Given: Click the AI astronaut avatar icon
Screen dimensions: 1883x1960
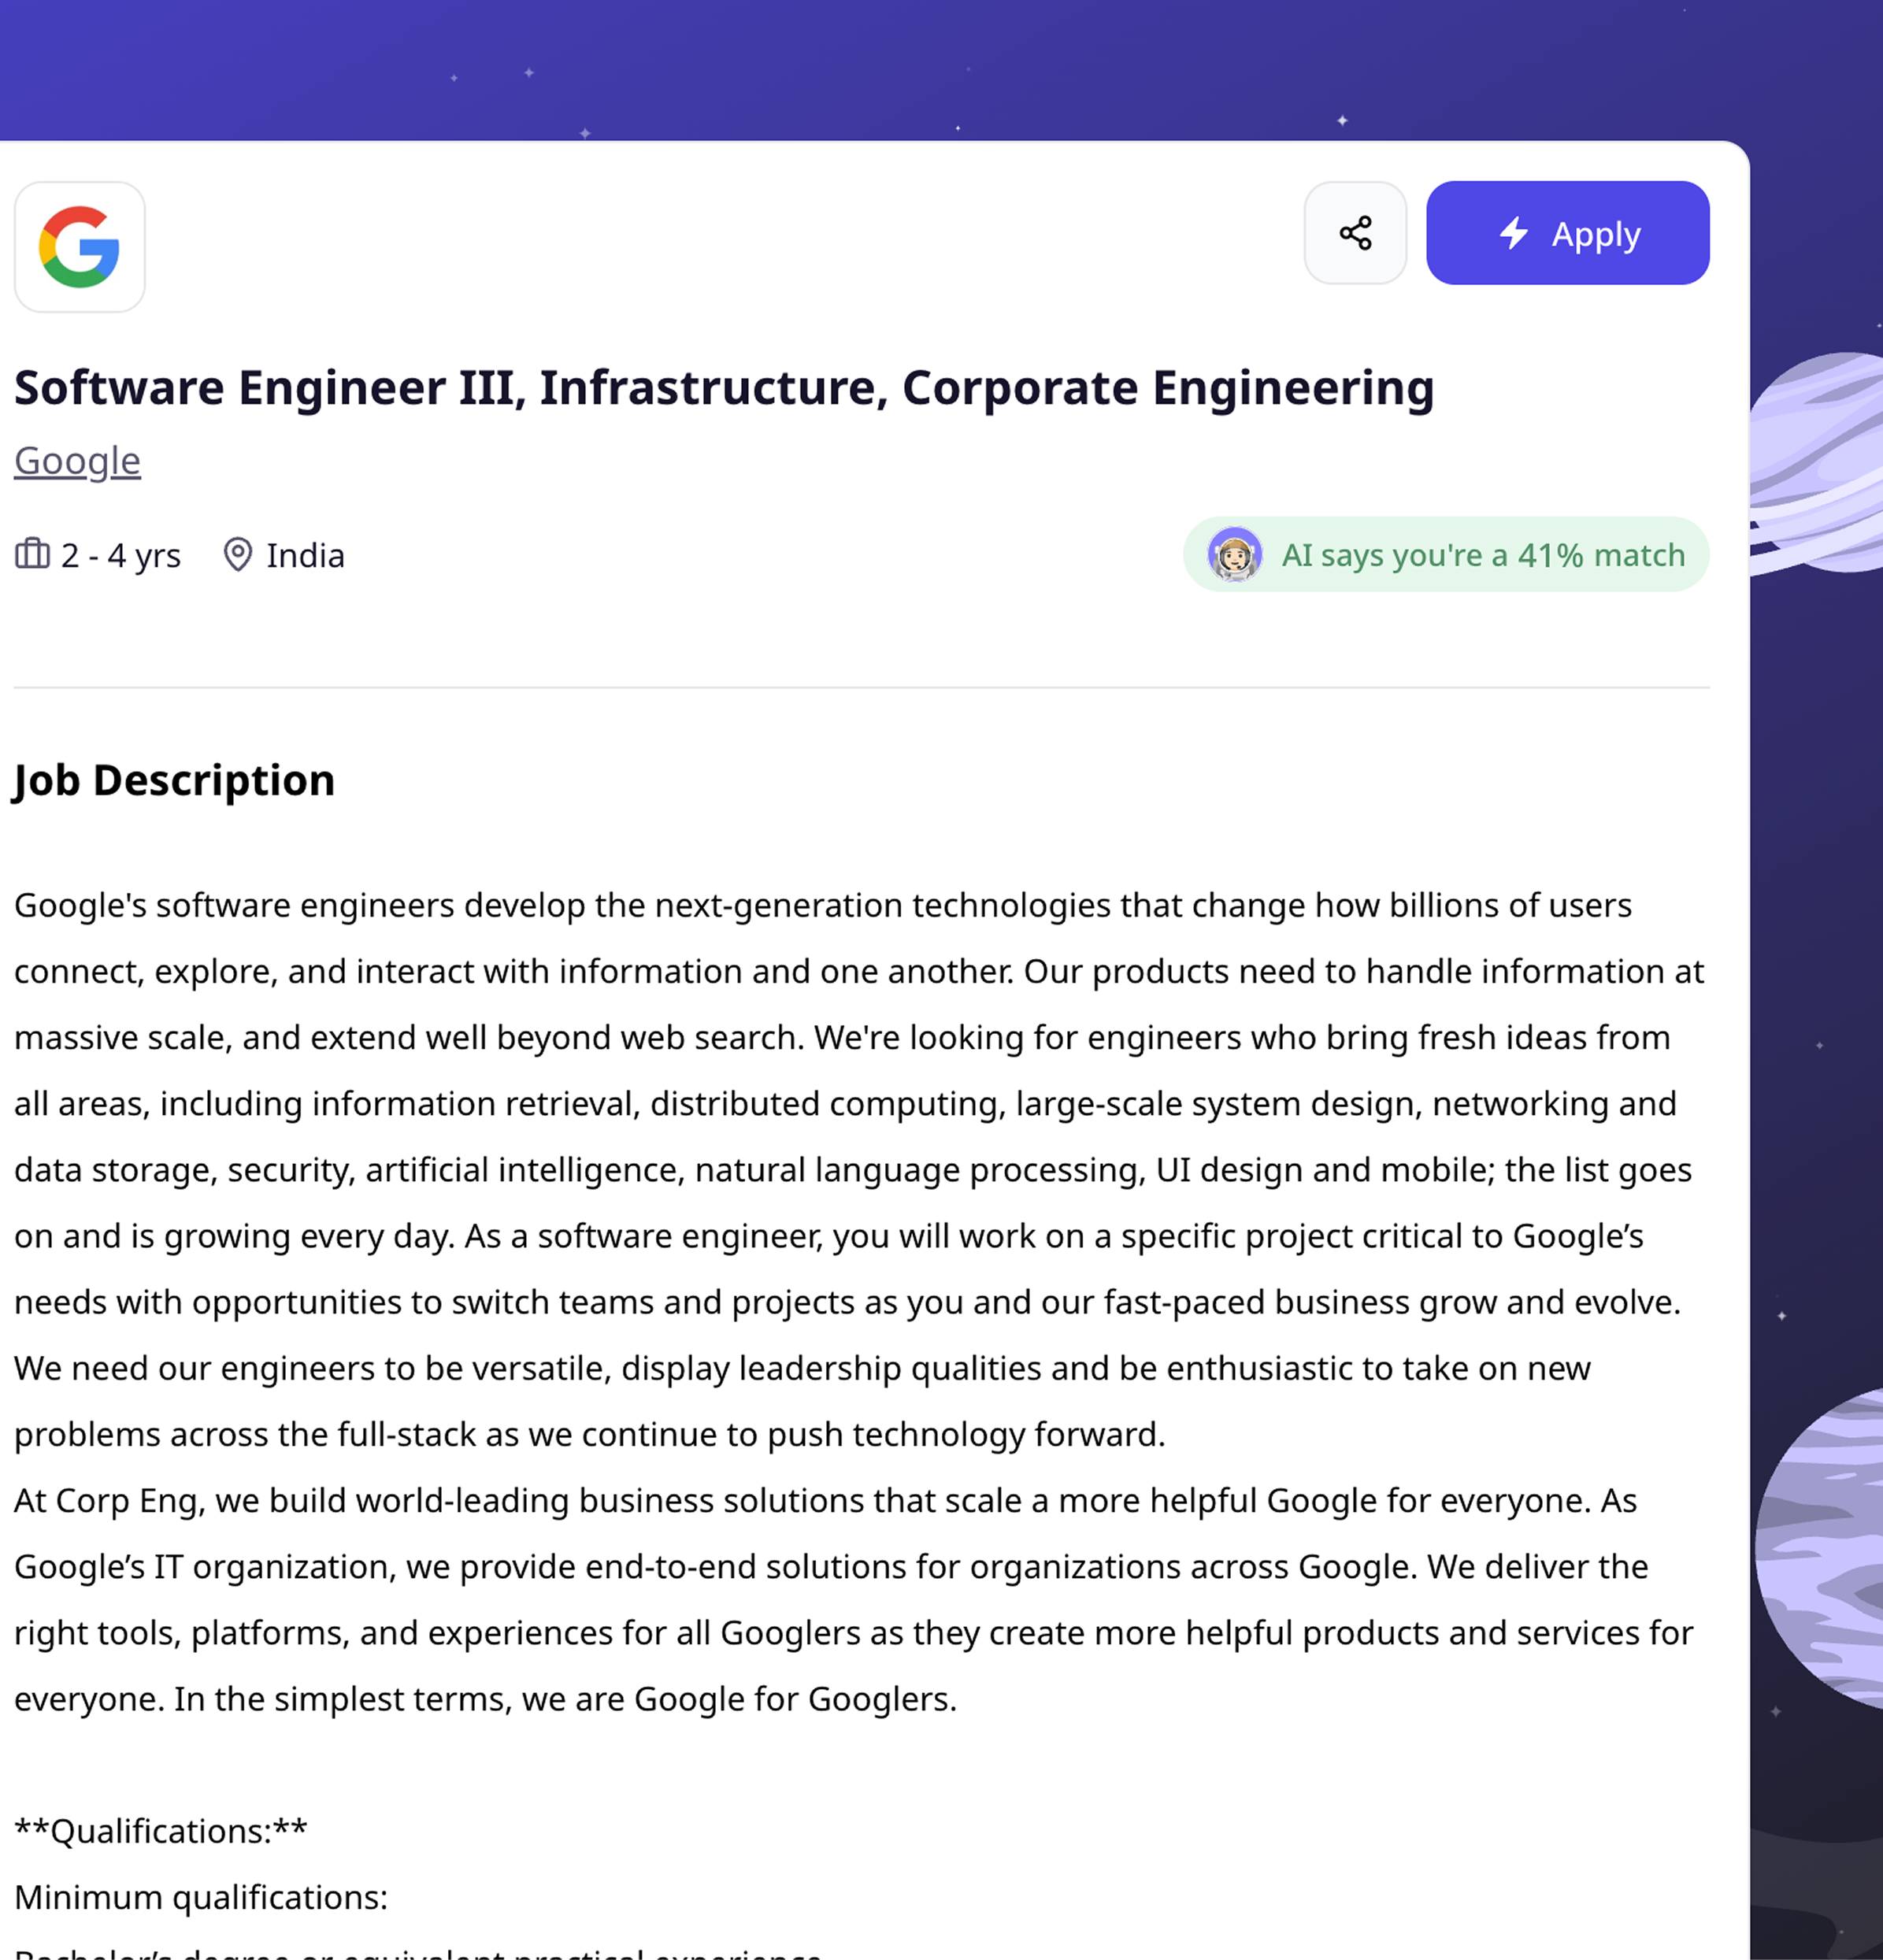Looking at the screenshot, I should [1234, 554].
